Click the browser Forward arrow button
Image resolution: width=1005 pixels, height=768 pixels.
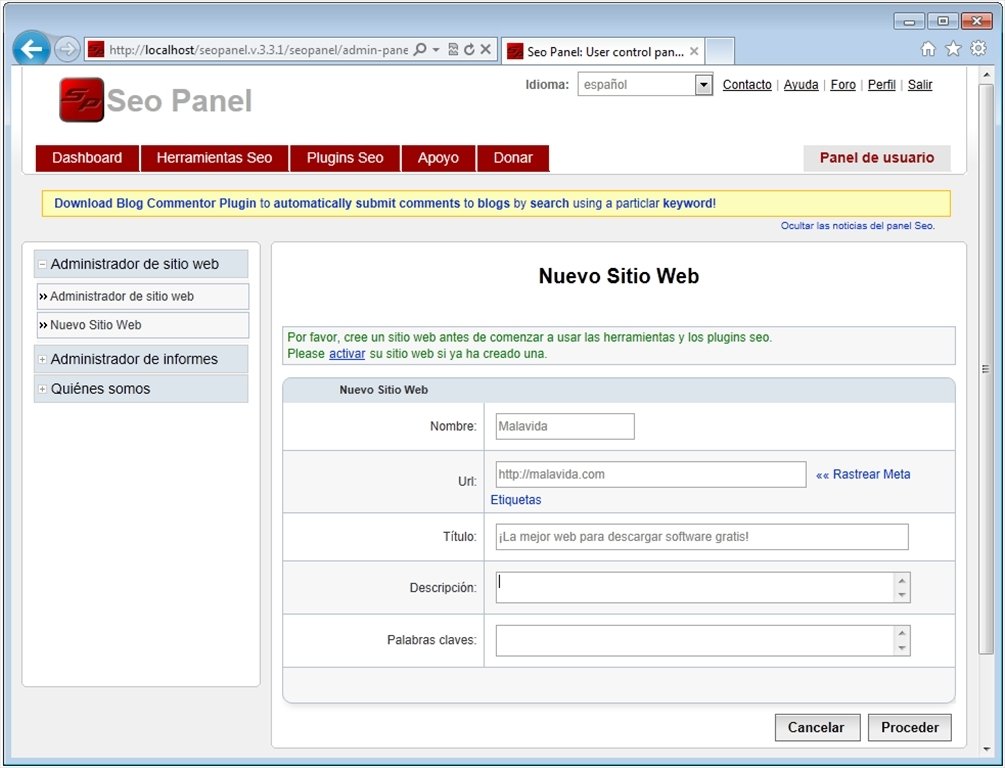tap(67, 49)
